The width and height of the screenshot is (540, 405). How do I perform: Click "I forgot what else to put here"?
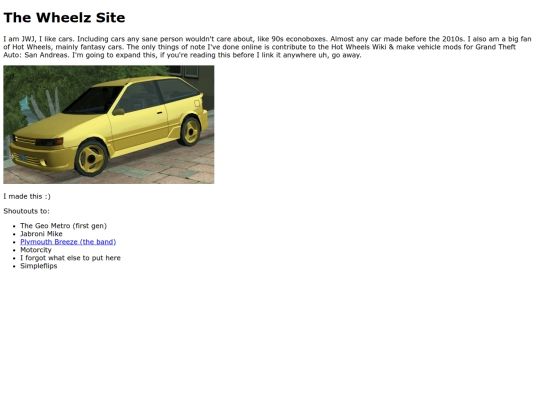pos(71,258)
